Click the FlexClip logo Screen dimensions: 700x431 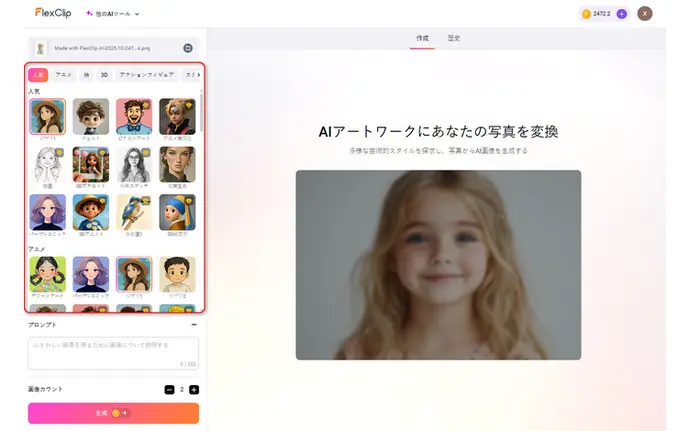[53, 13]
